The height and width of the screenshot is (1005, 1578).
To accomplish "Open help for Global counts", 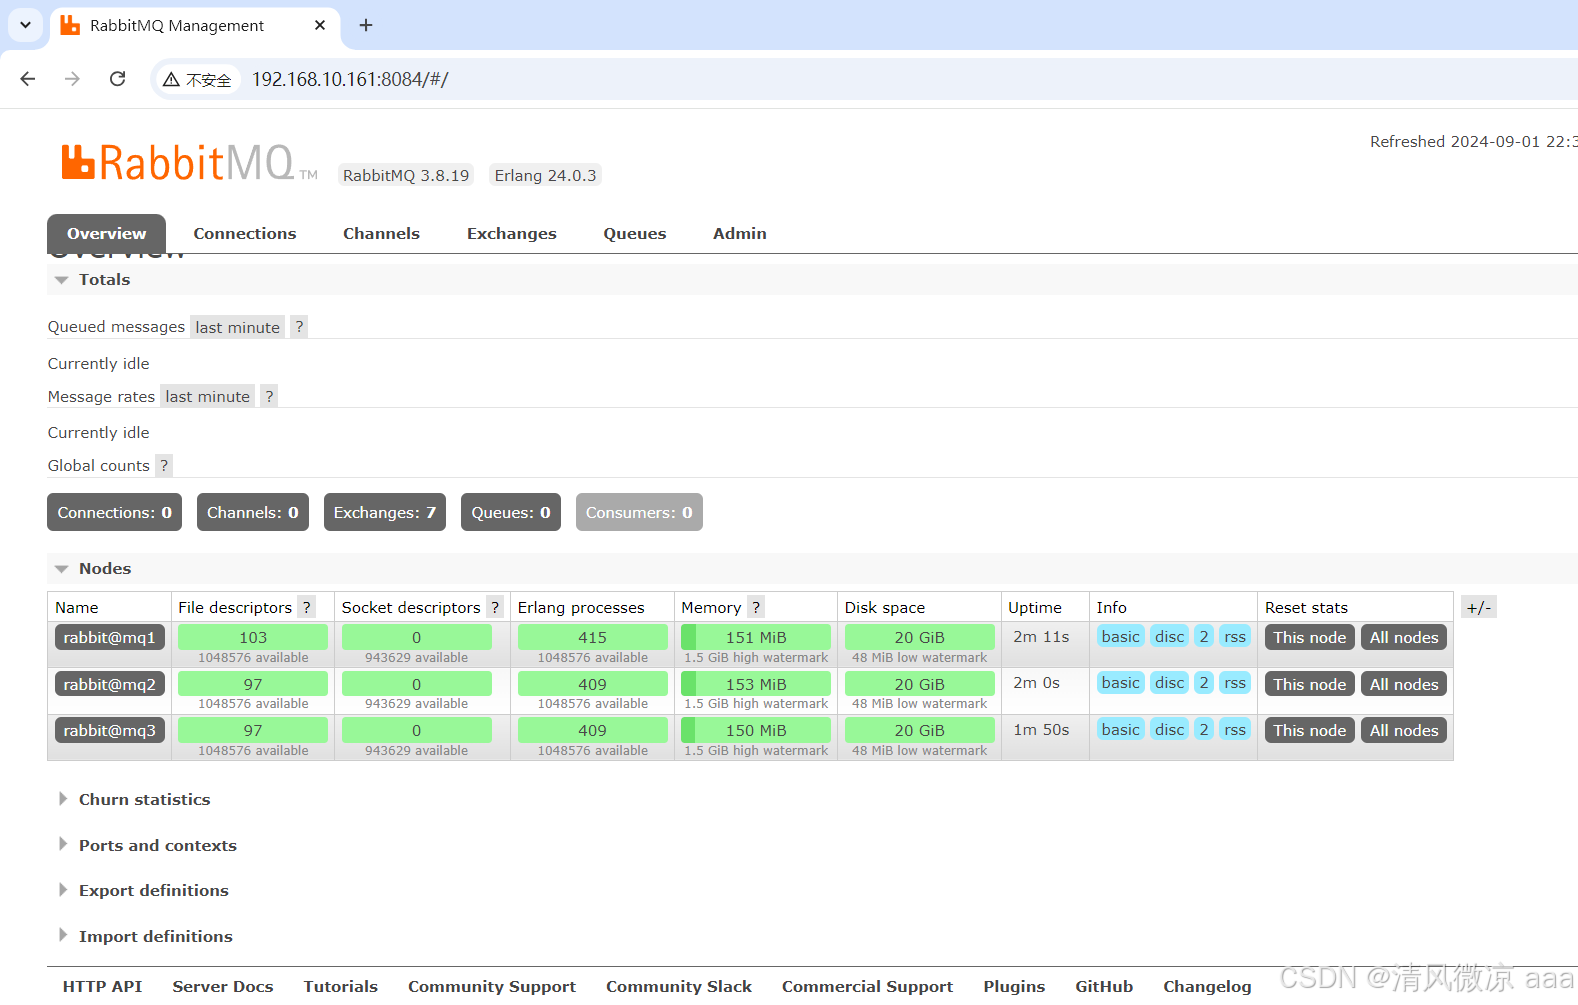I will 164,465.
